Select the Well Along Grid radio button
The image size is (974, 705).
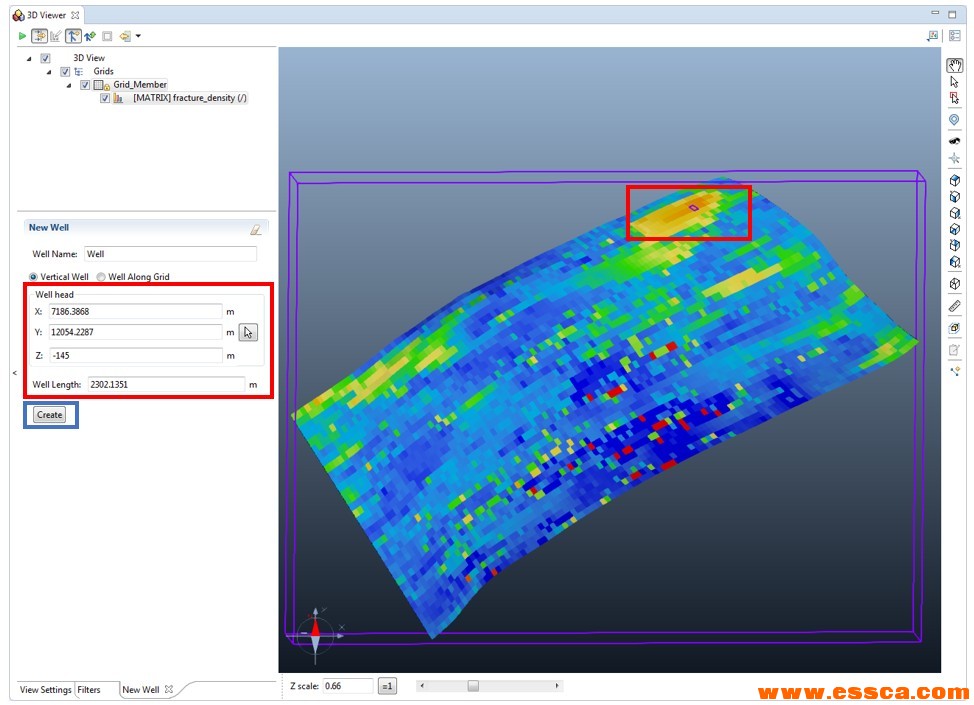click(101, 277)
